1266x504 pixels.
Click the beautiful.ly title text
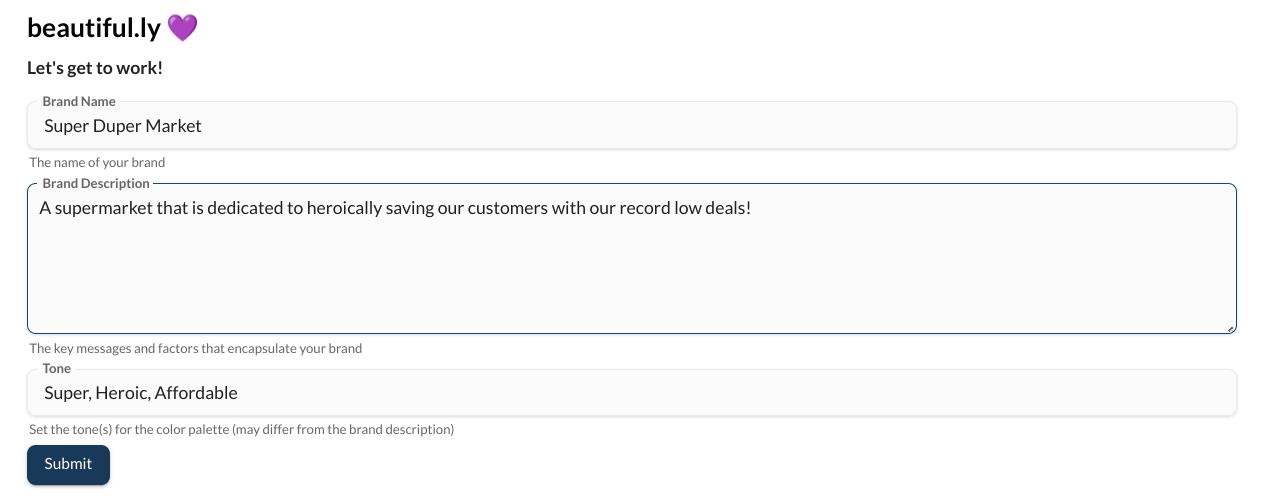click(94, 28)
